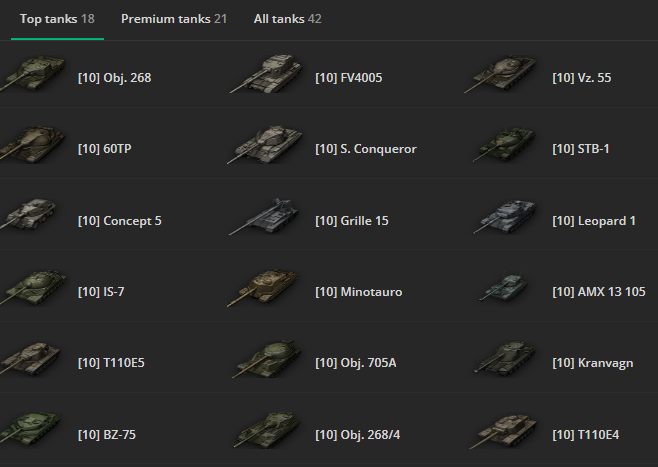The width and height of the screenshot is (658, 467).
Task: Click the T110E4 tank icon
Action: point(503,431)
